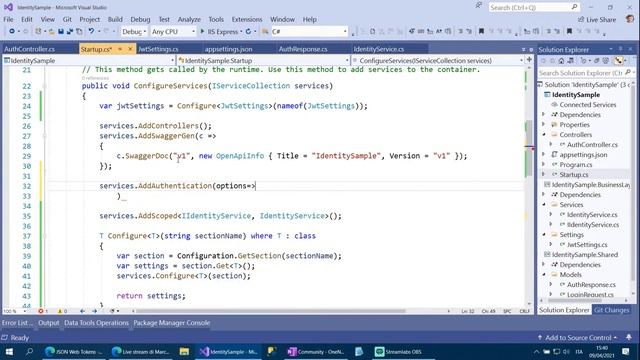
Task: Open the Package Manager Console panel
Action: click(x=172, y=323)
